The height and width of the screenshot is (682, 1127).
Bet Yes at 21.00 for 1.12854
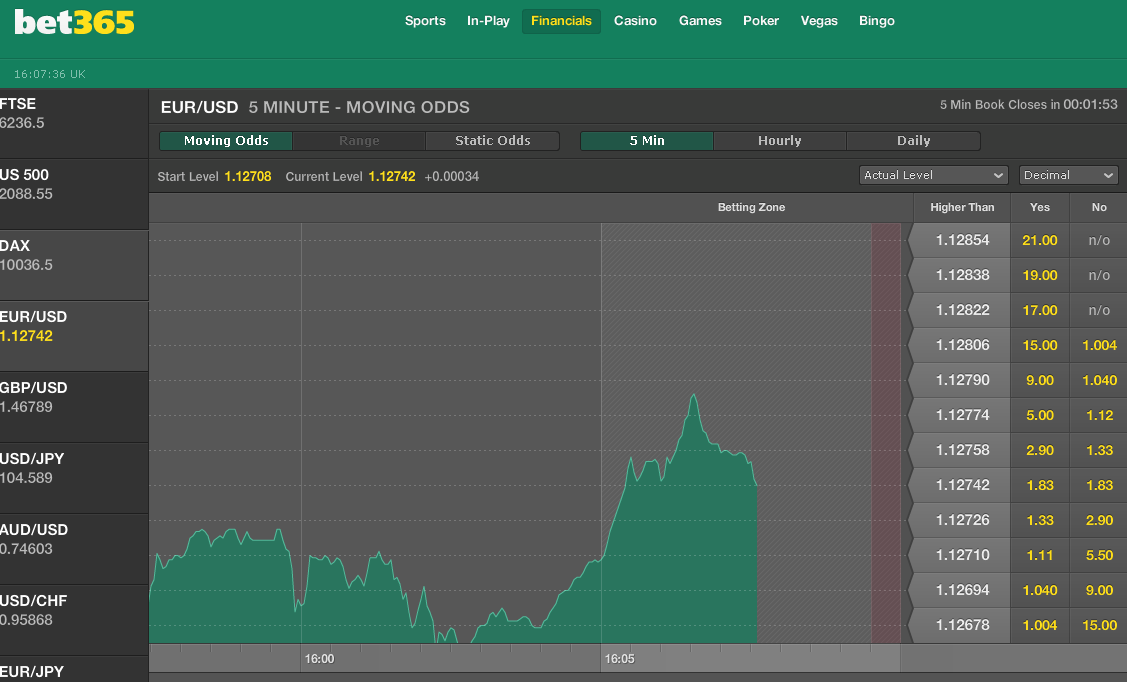coord(1039,240)
